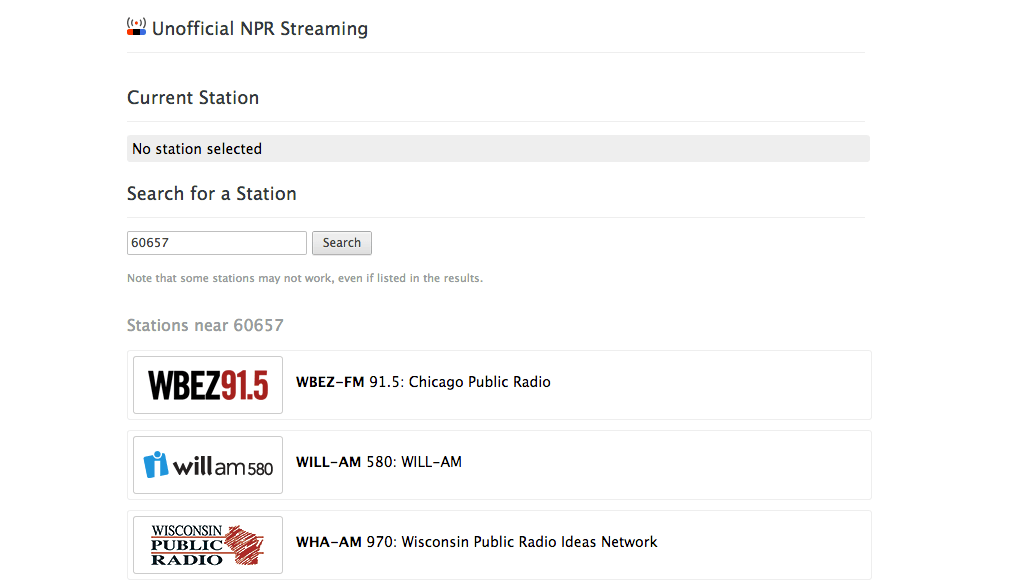1036x586 pixels.
Task: Click the 'Current Station' heading
Action: (193, 98)
